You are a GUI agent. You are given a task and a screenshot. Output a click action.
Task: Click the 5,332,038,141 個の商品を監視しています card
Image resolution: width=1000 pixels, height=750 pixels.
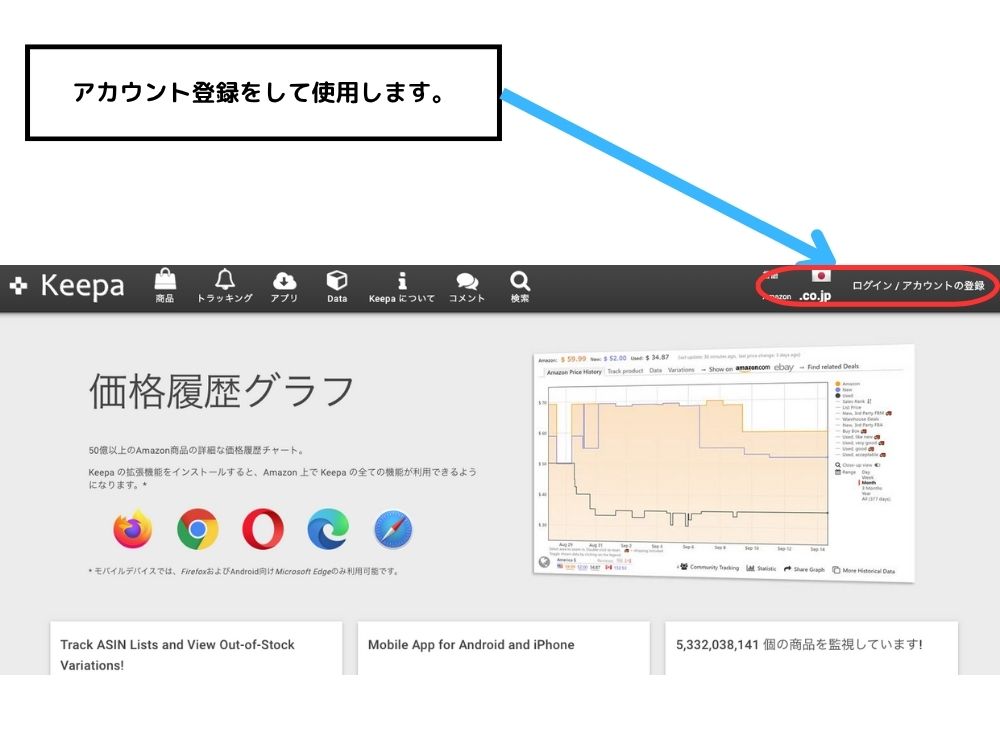tap(811, 649)
